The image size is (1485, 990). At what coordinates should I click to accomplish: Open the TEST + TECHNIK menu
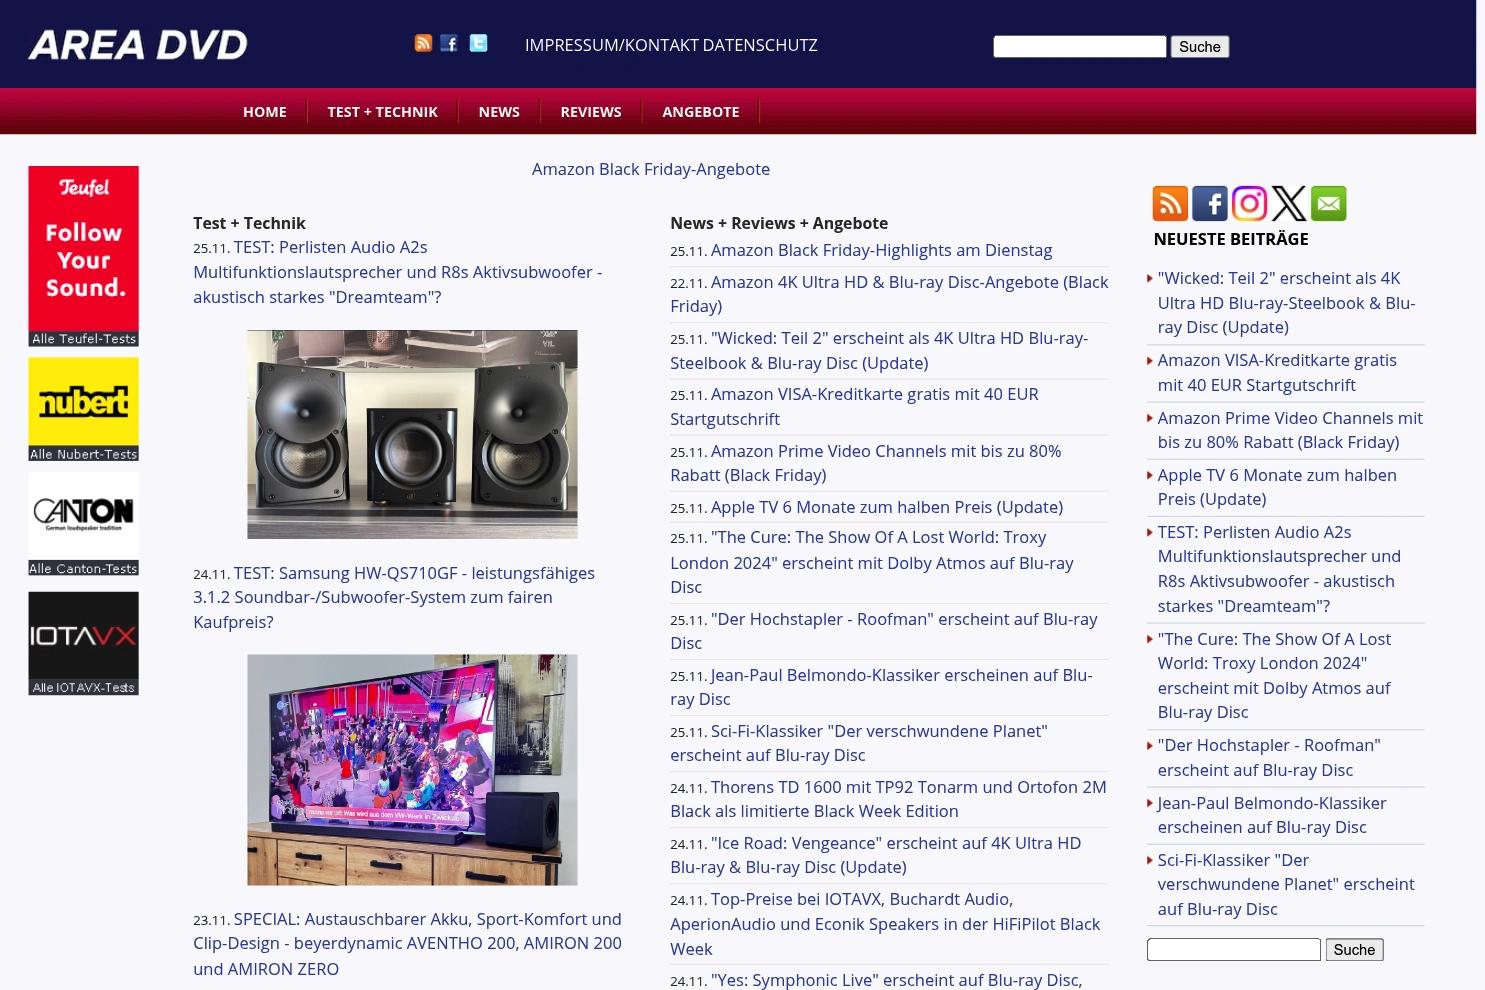(x=382, y=112)
